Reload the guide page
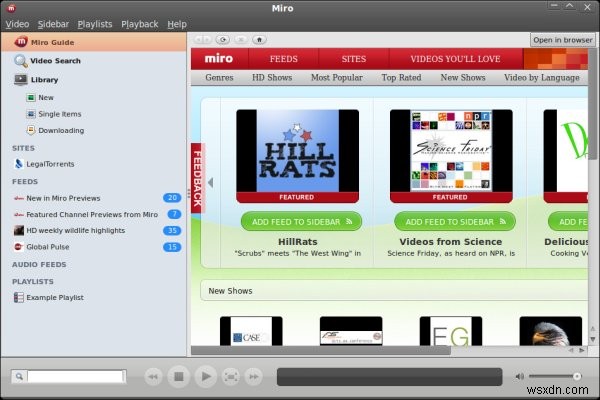600x400 pixels. click(x=222, y=39)
